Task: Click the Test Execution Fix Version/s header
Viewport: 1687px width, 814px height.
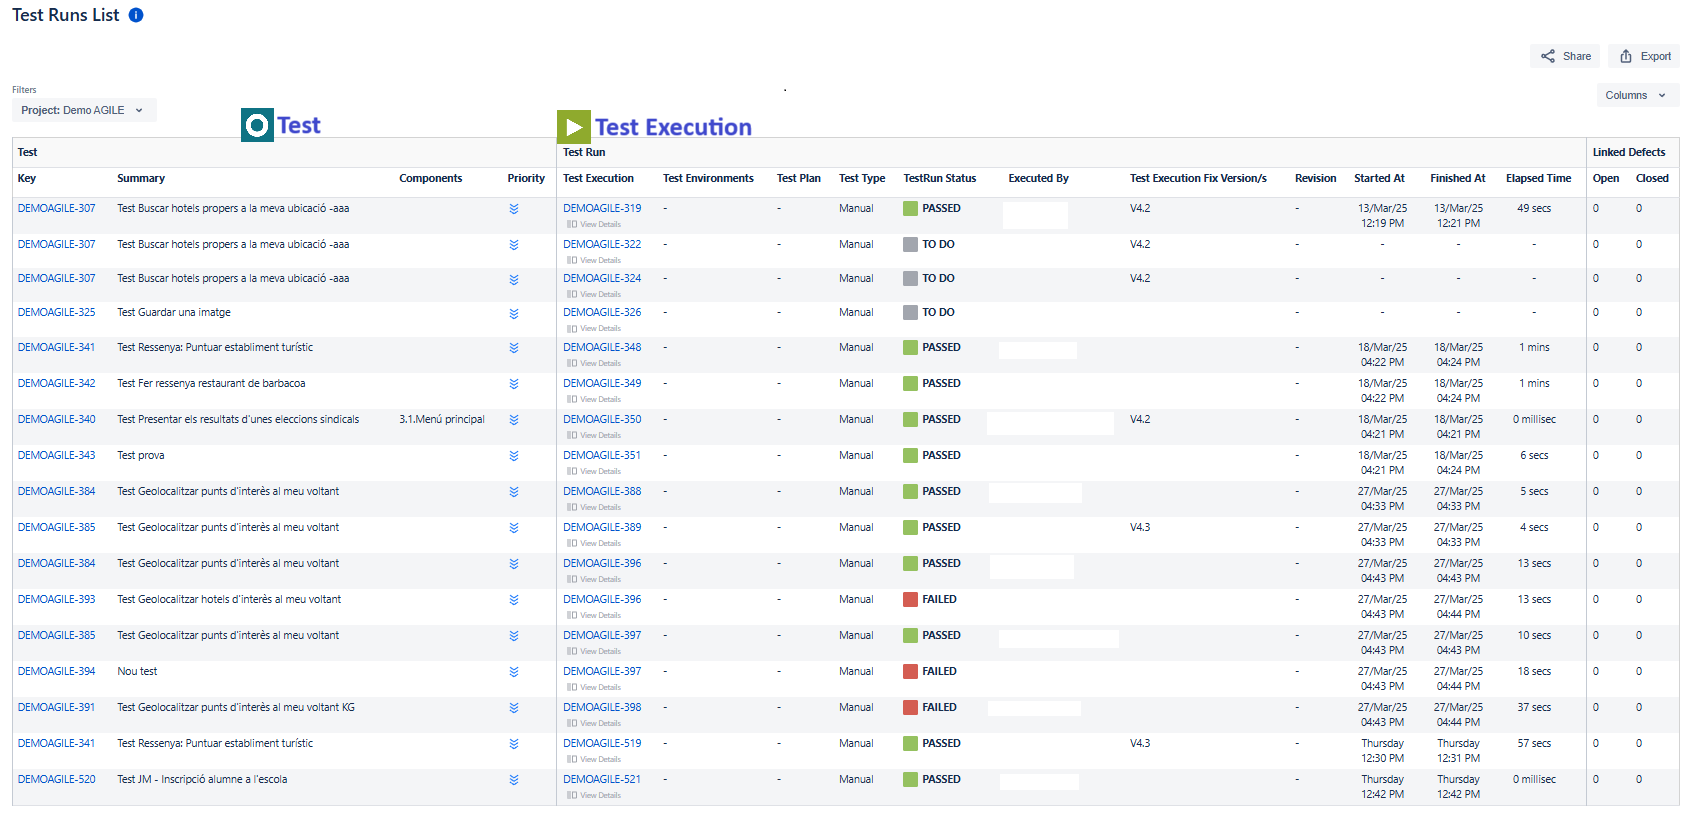Action: tap(1198, 178)
